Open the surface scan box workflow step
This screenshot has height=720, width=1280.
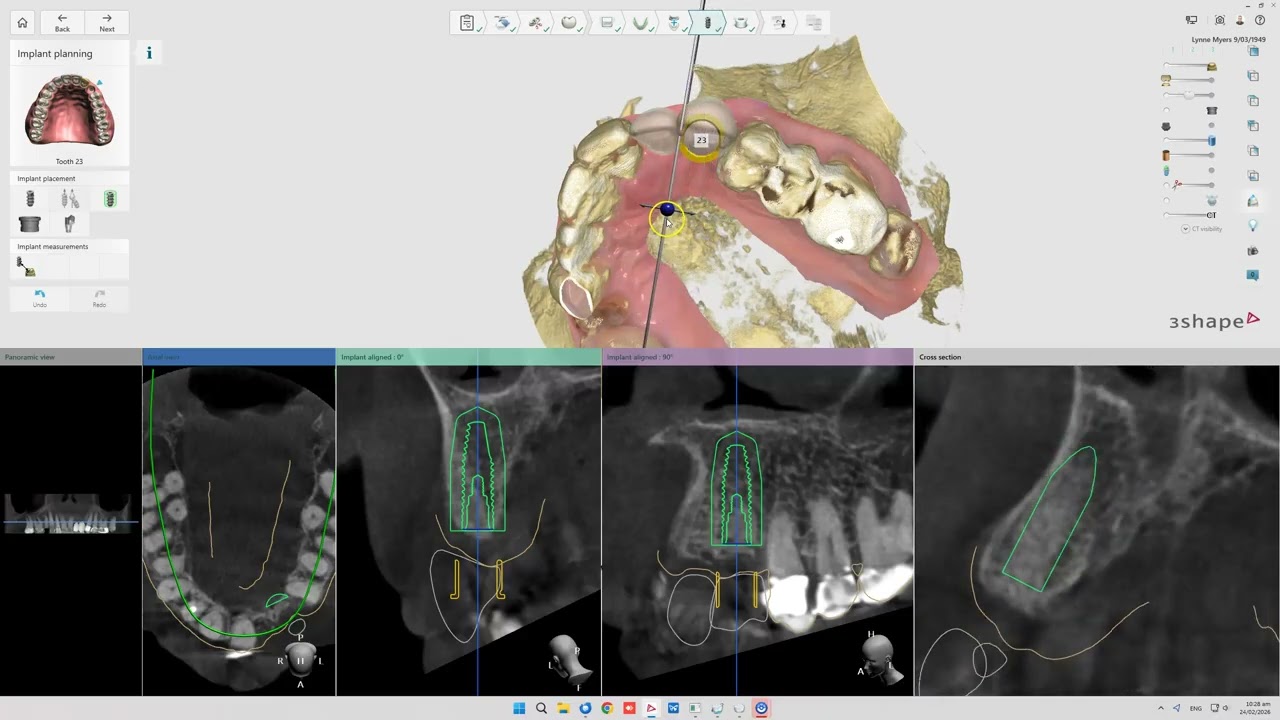tap(606, 22)
